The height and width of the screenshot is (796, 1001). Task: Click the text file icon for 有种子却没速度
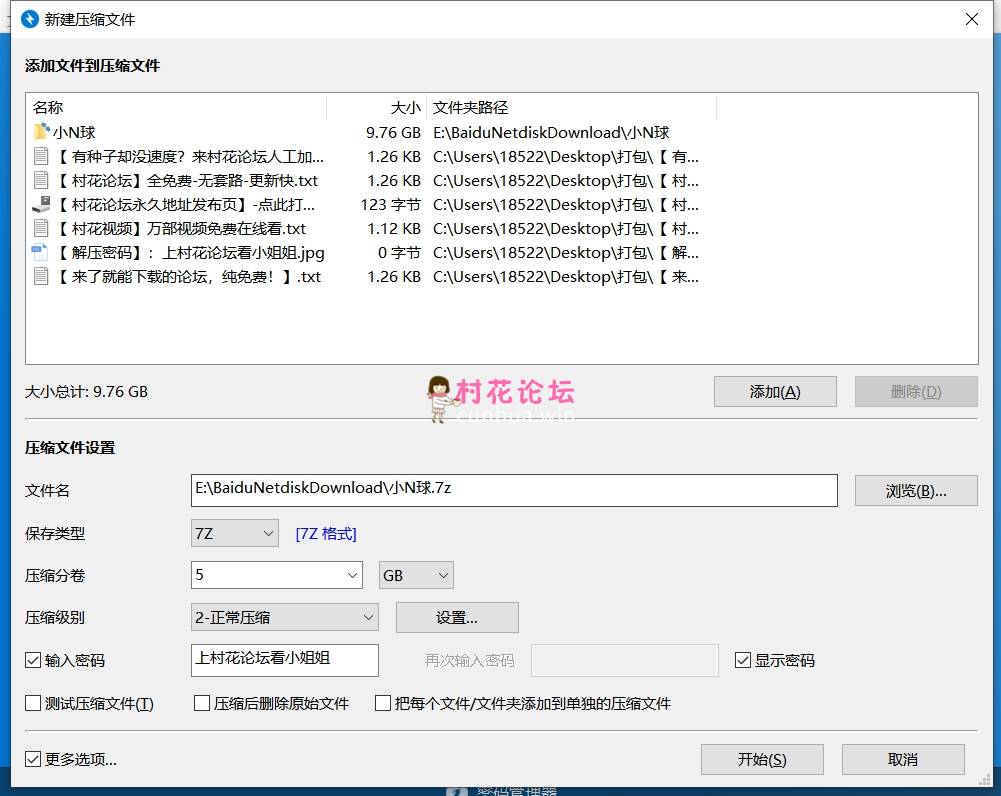pyautogui.click(x=41, y=156)
